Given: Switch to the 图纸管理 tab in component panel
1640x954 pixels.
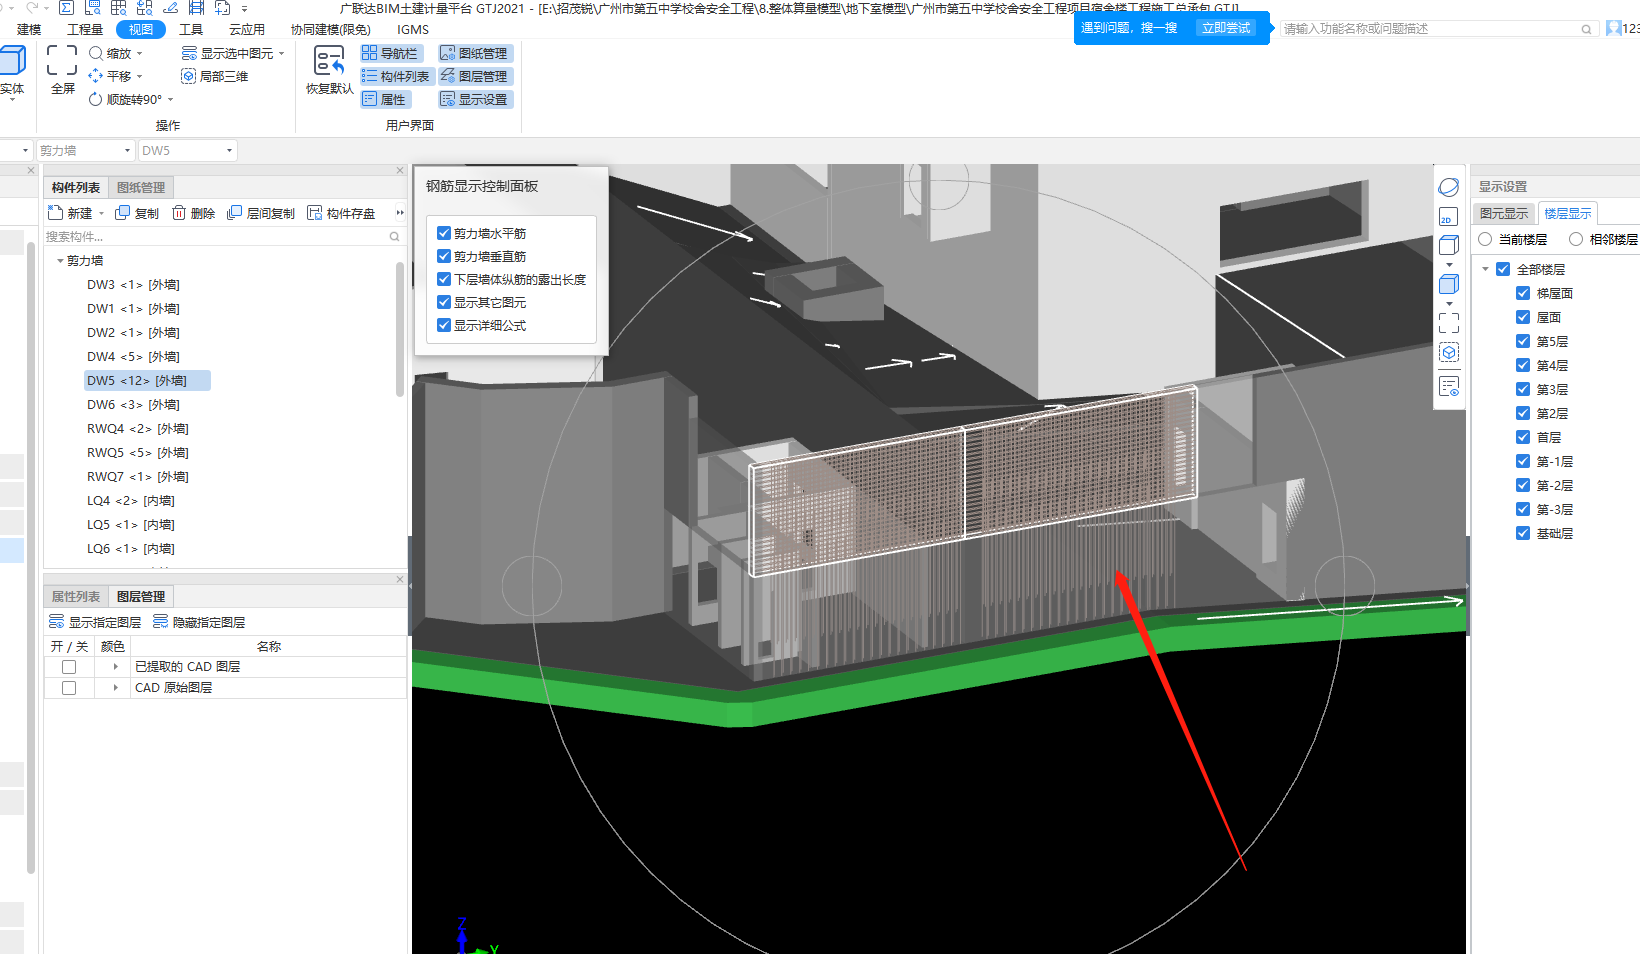Looking at the screenshot, I should (x=141, y=188).
